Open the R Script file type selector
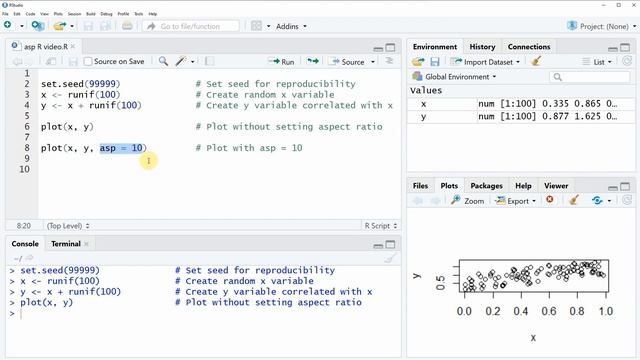Viewport: 640px width, 360px height. coord(380,226)
